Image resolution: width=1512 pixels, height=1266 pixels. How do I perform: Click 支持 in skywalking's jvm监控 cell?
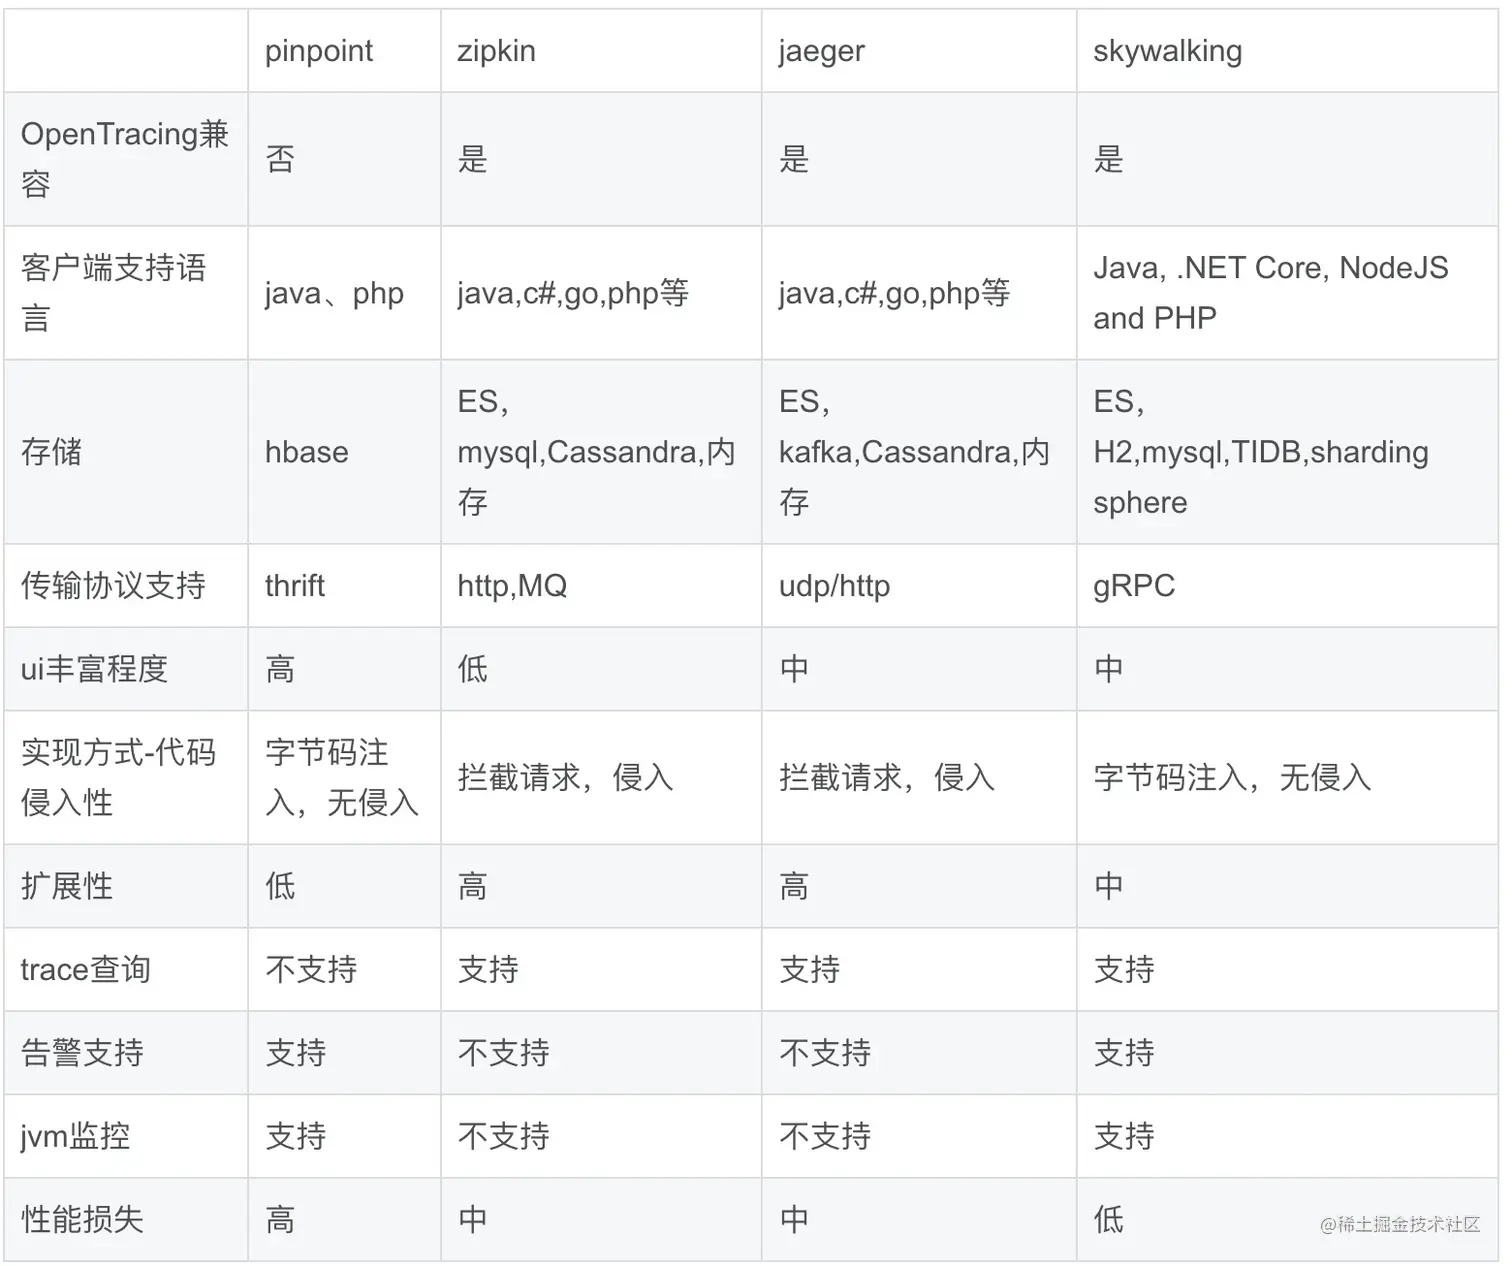(1124, 1136)
